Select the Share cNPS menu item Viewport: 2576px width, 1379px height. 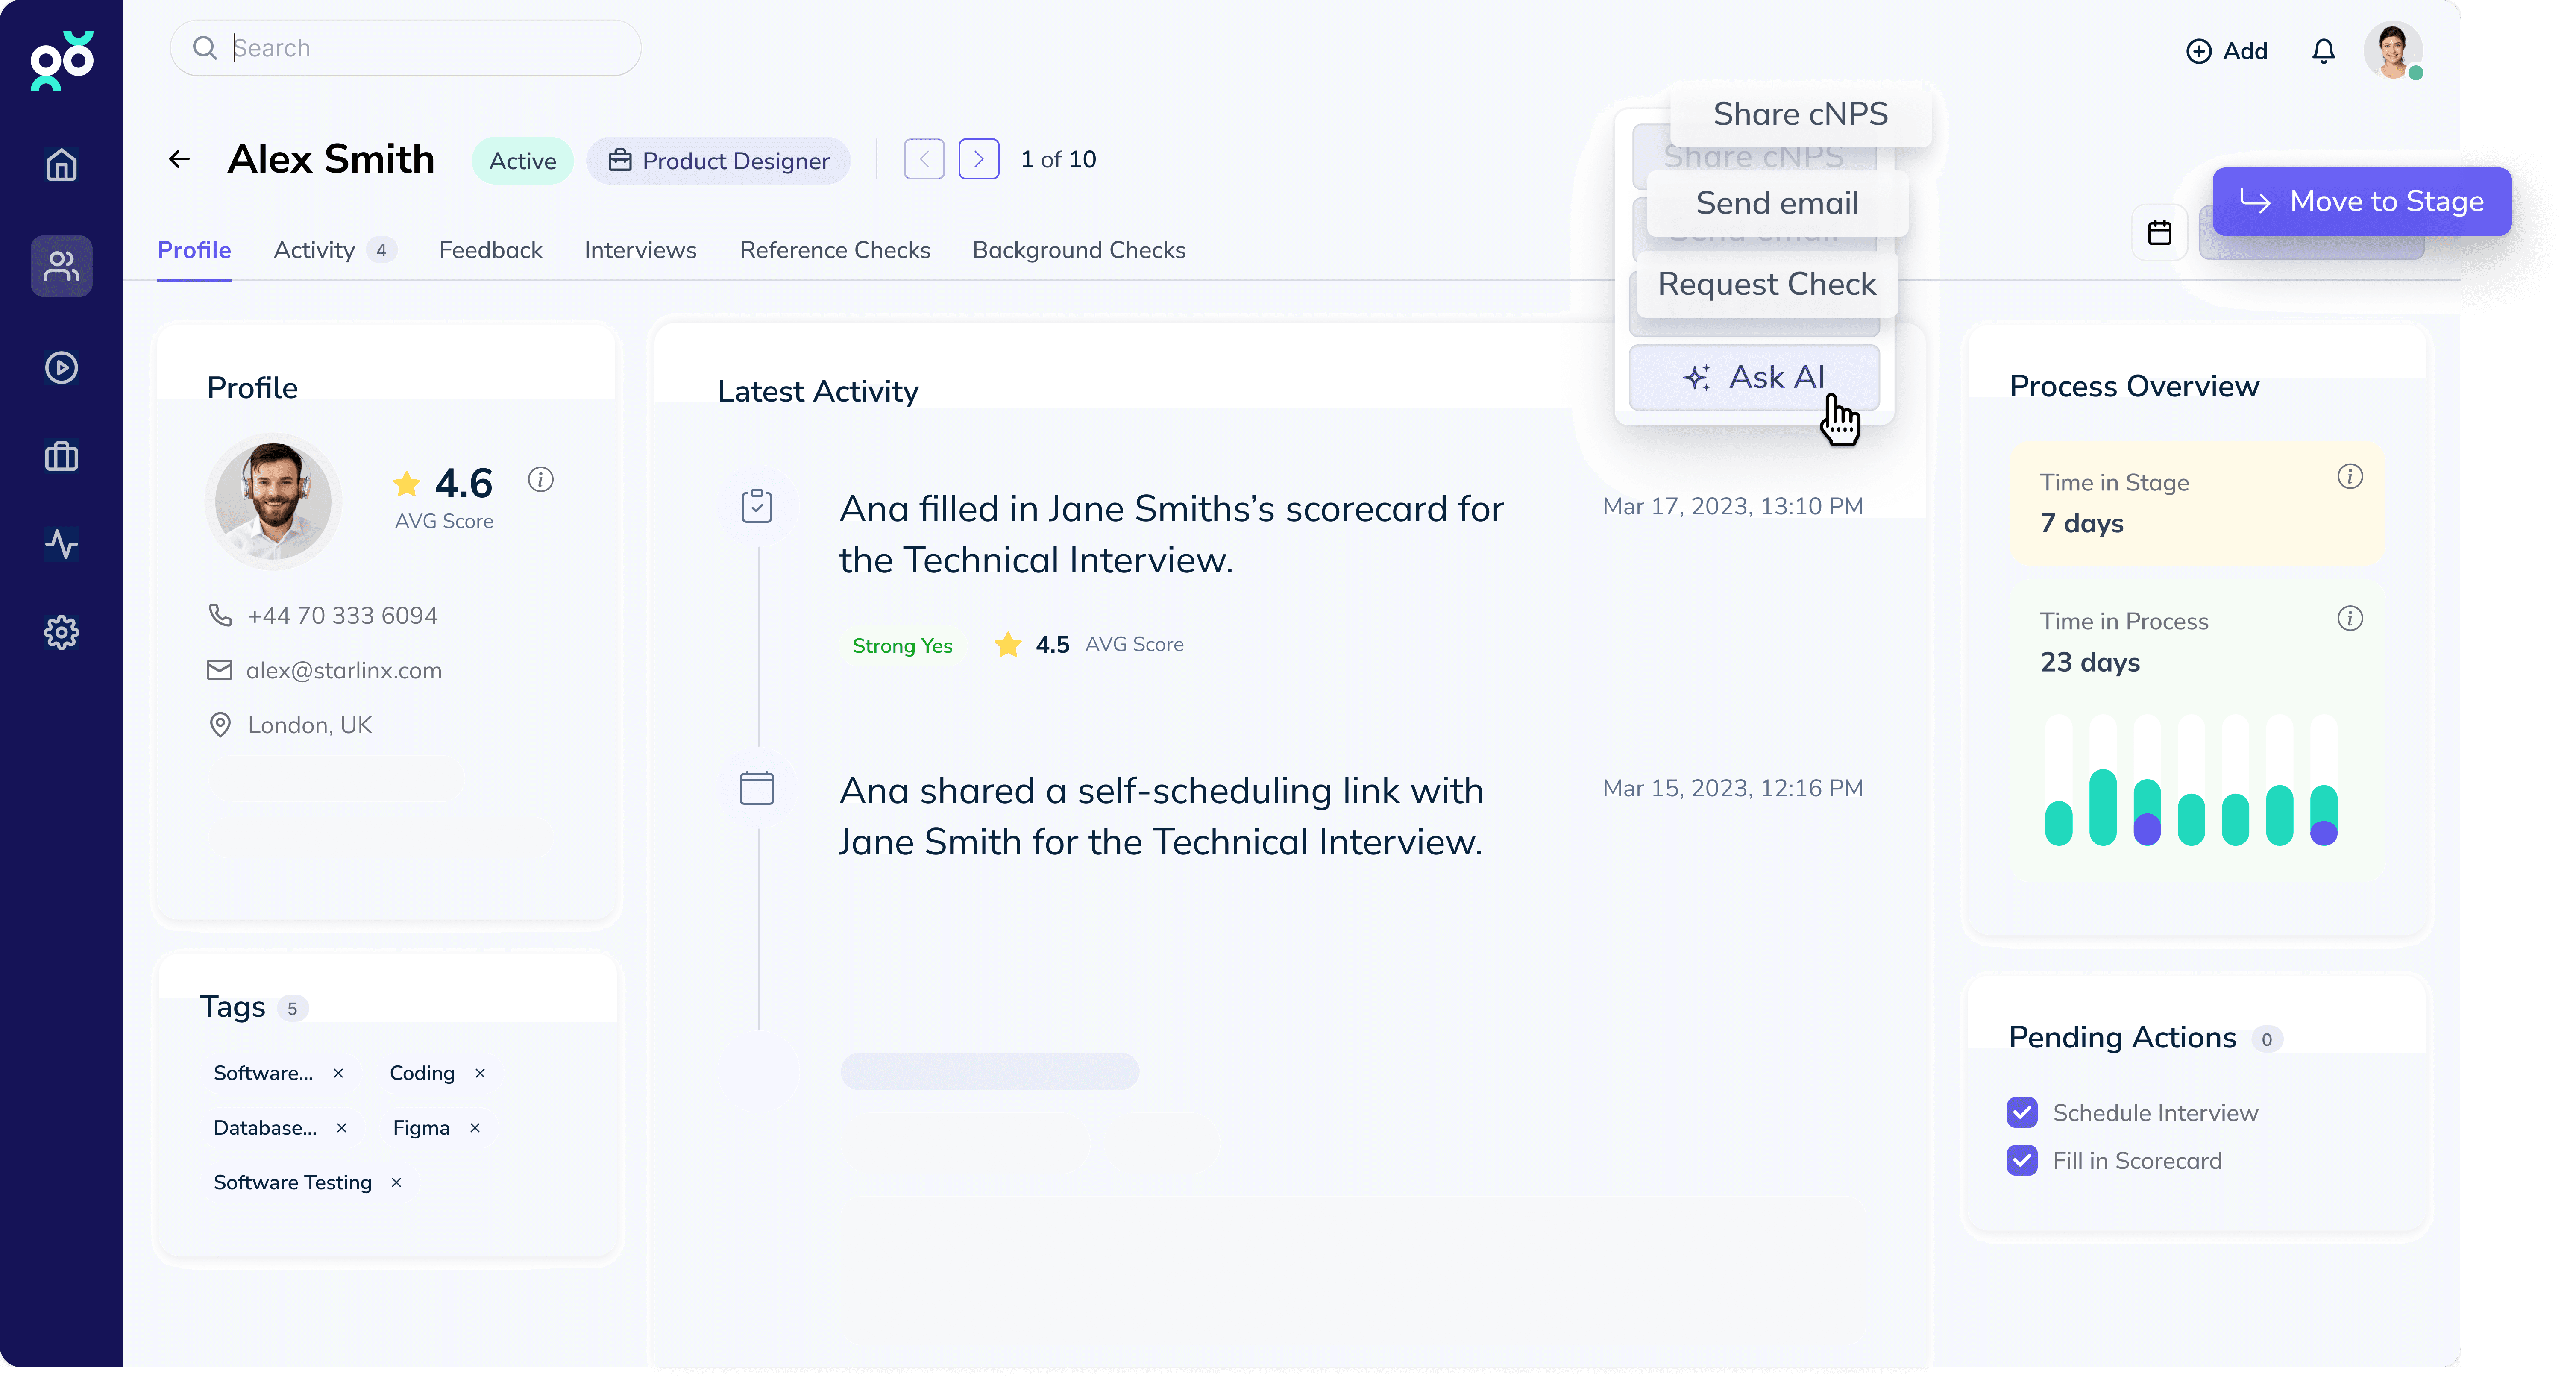1801,112
